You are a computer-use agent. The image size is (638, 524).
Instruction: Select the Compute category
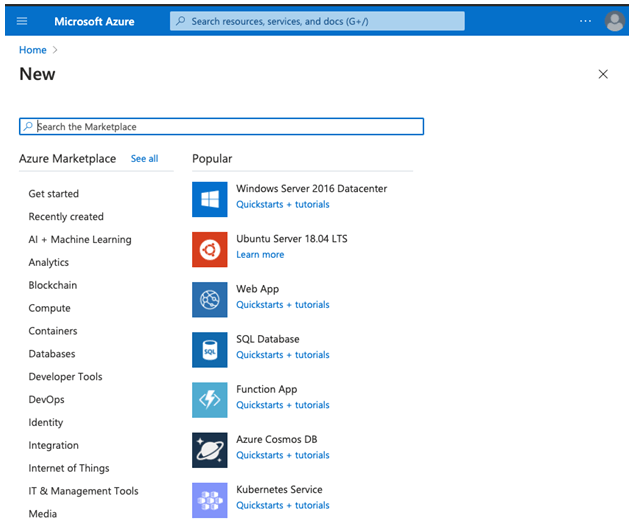[x=49, y=308]
